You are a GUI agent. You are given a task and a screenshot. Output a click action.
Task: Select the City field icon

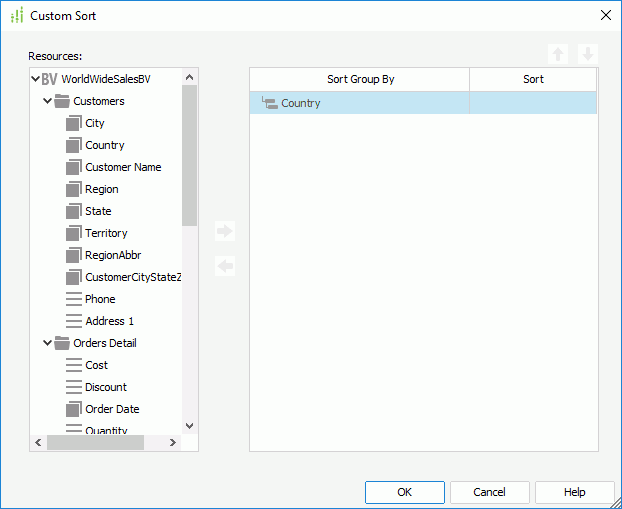pyautogui.click(x=73, y=123)
